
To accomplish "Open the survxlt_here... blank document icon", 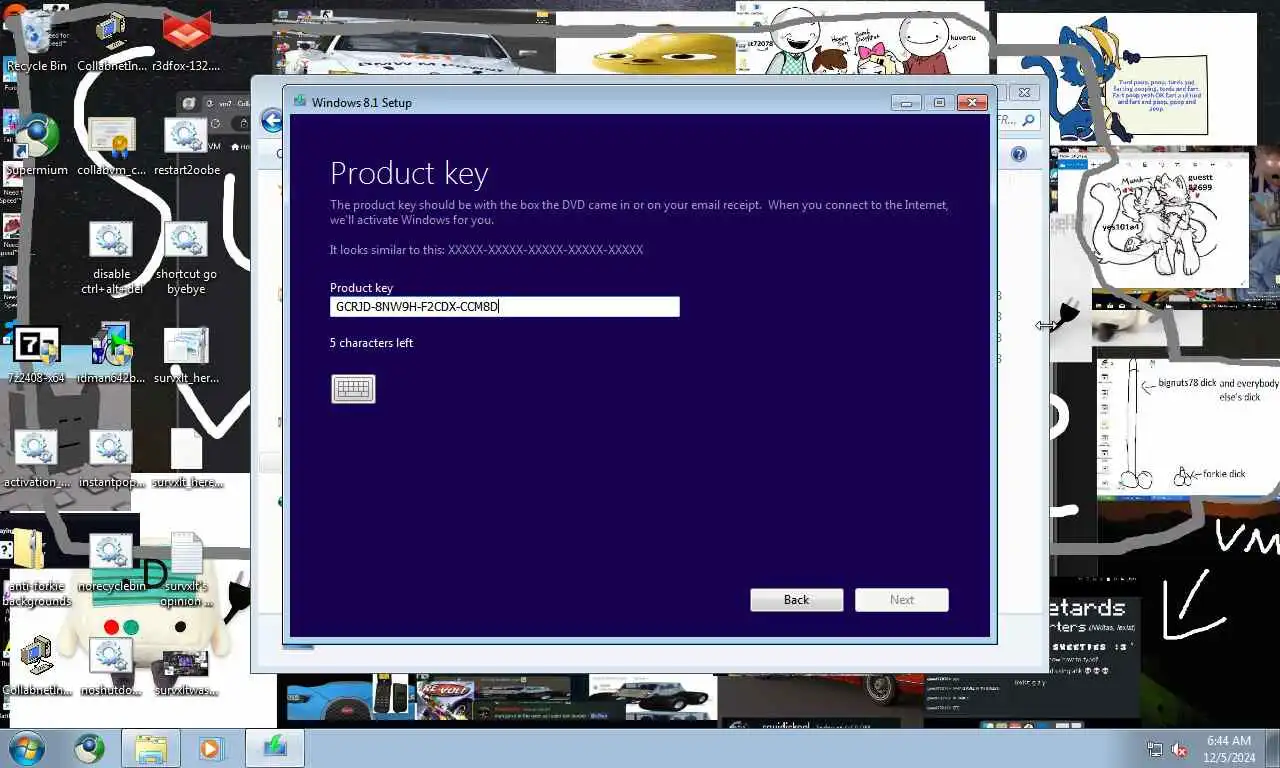I will [x=186, y=458].
